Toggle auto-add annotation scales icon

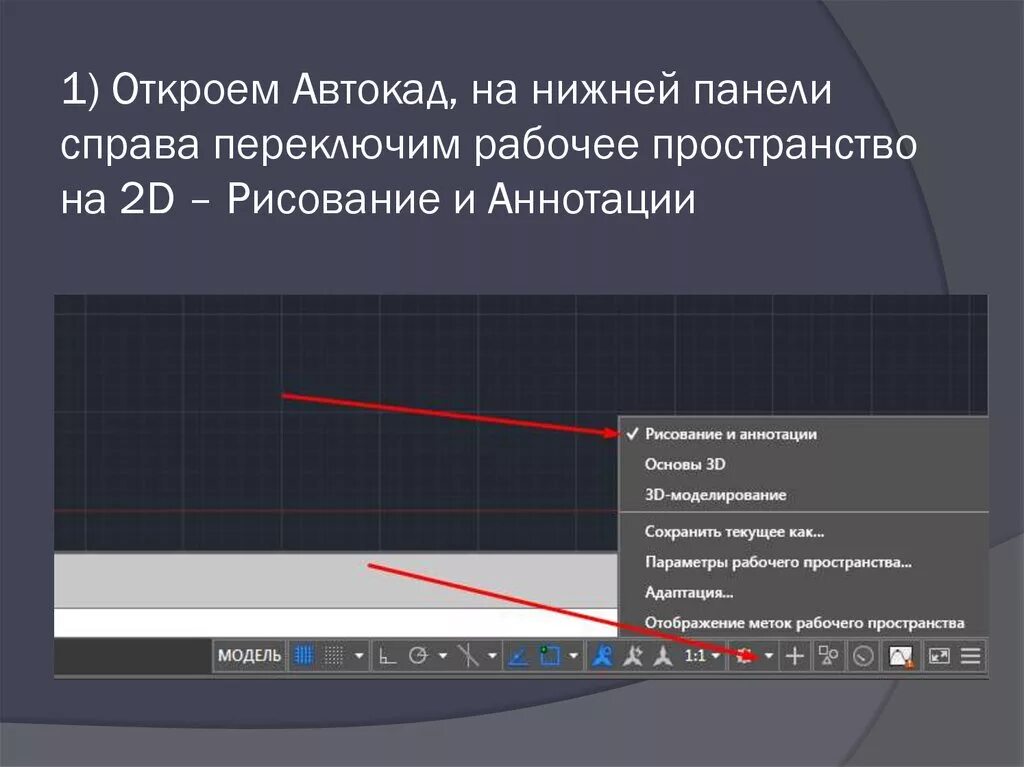pos(633,655)
